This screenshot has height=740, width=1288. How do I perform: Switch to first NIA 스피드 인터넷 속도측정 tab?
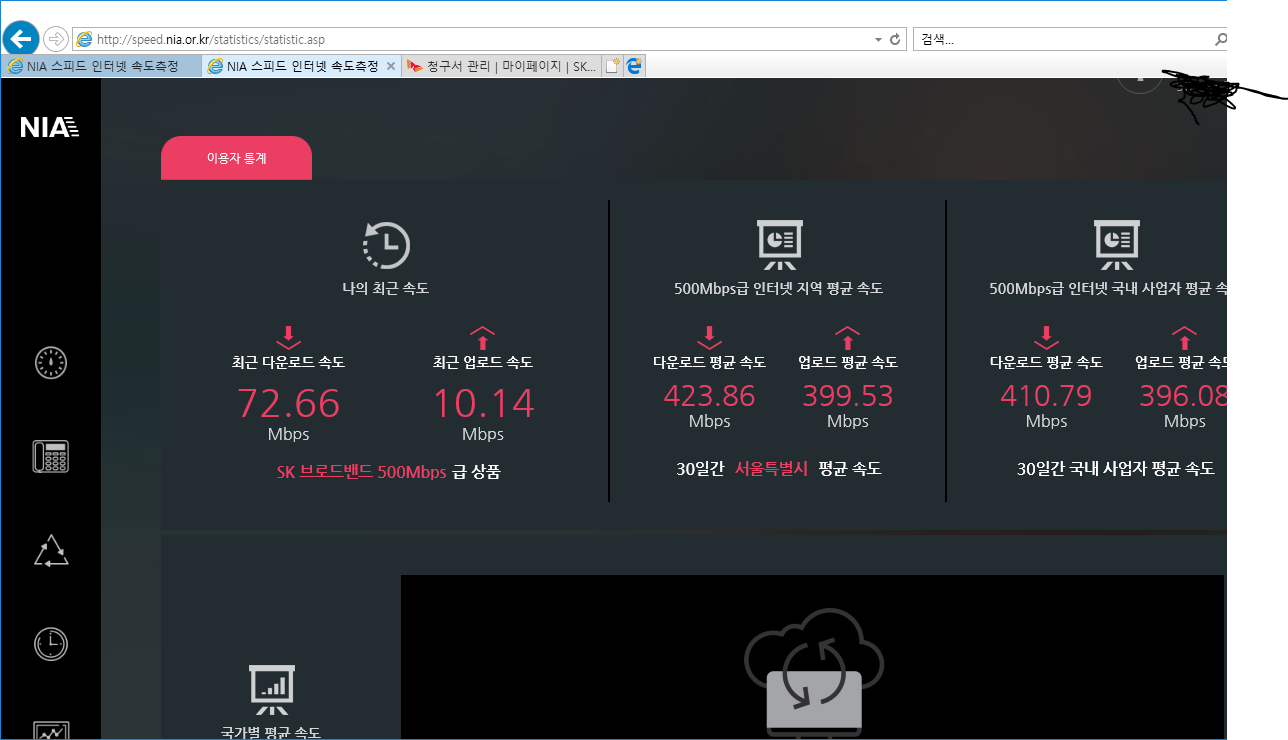point(101,66)
